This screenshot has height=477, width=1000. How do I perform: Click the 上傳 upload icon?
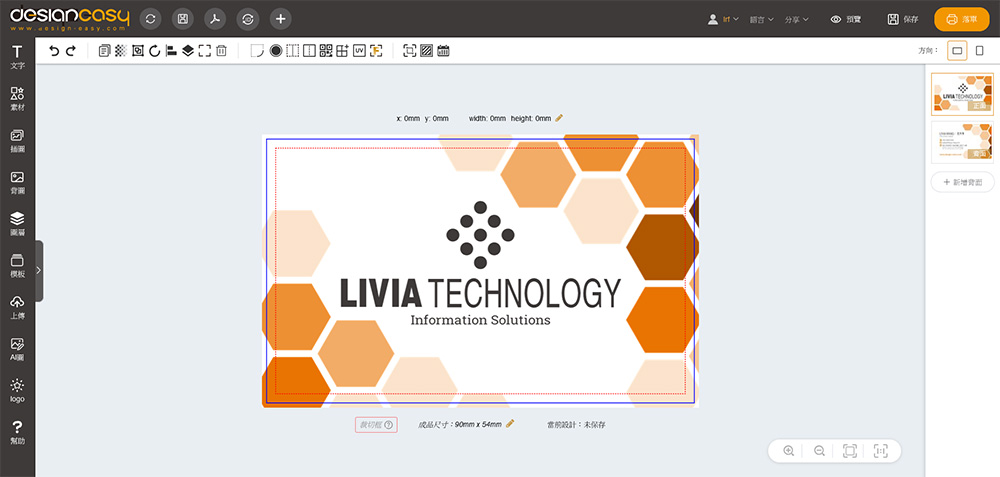coord(17,307)
